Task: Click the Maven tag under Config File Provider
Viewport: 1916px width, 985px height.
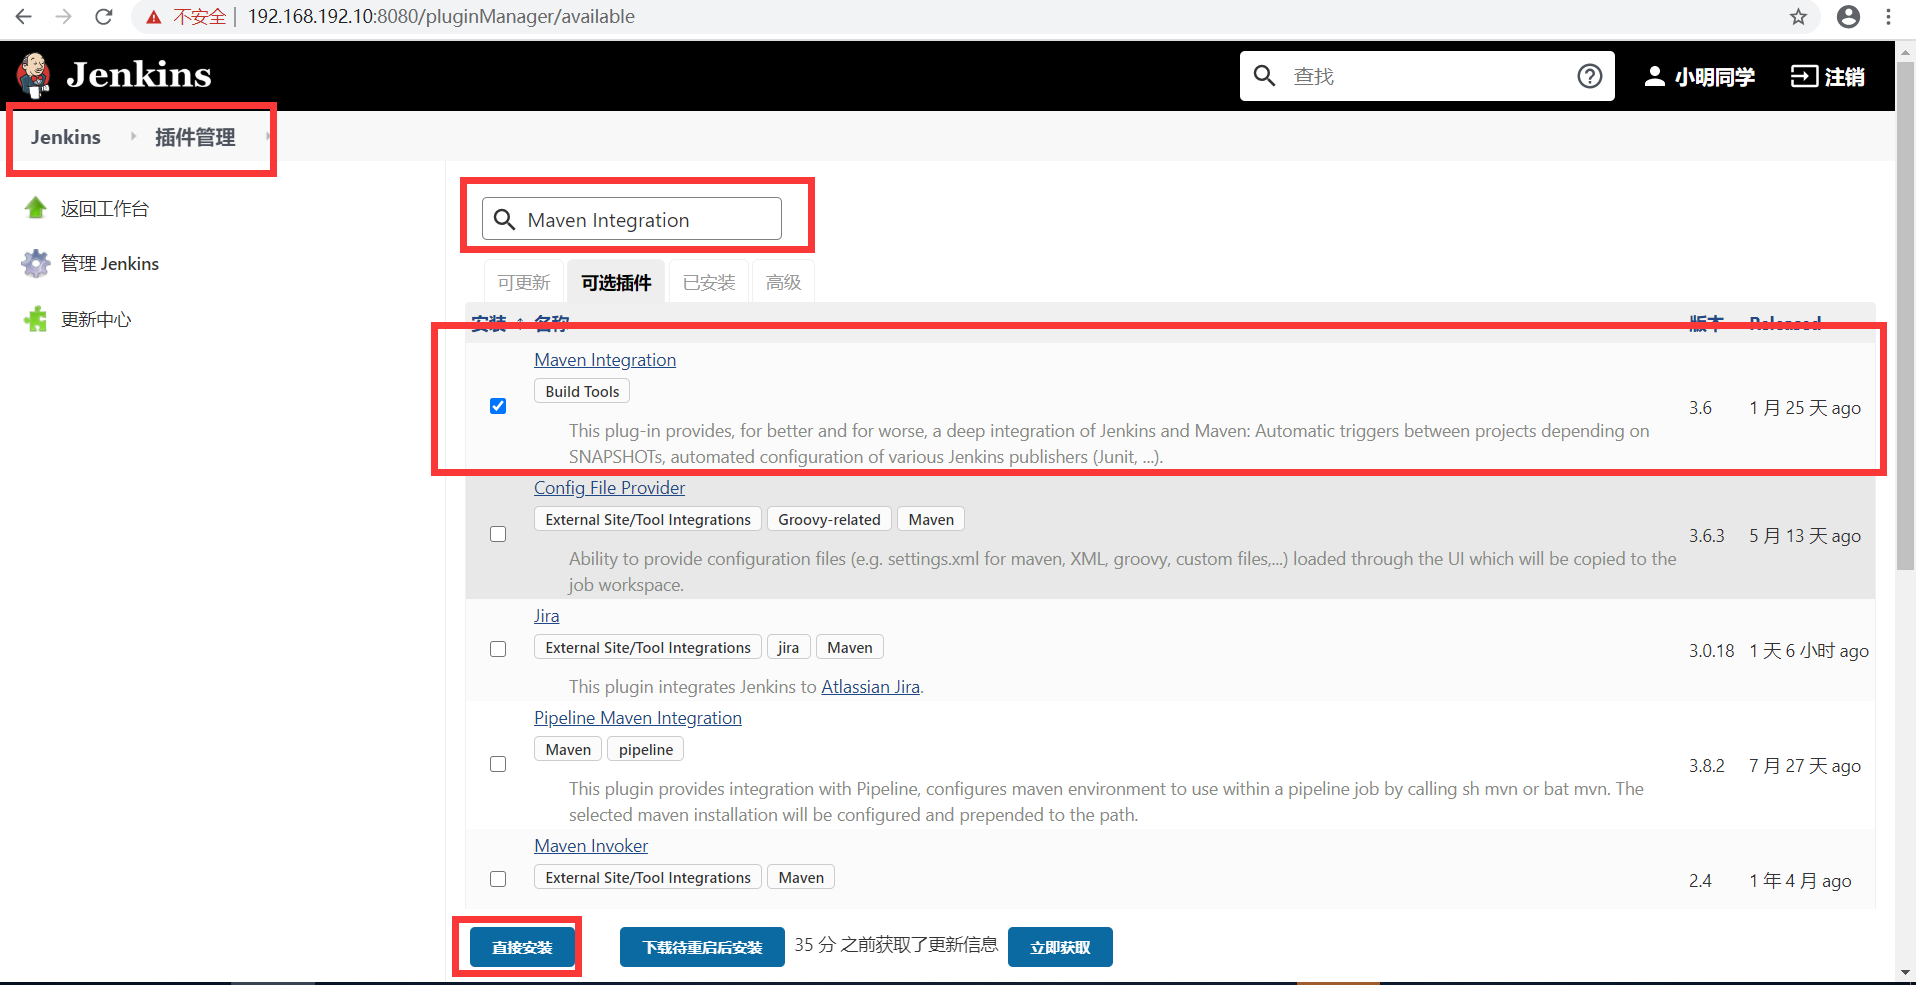Action: pos(931,519)
